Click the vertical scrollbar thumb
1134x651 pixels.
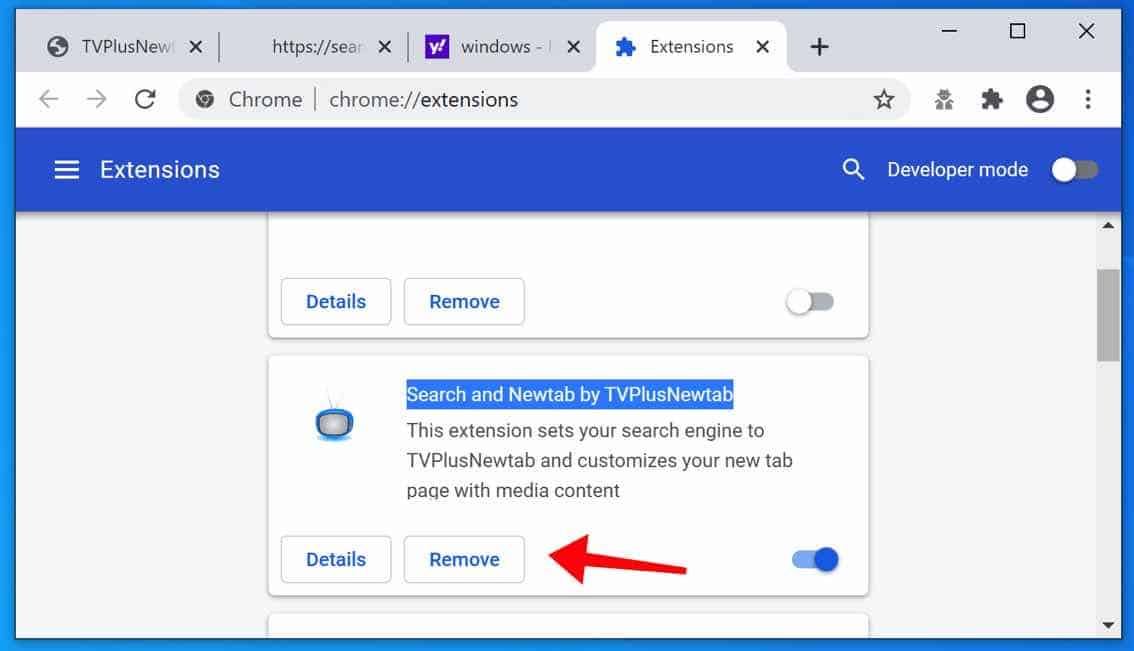point(1108,315)
